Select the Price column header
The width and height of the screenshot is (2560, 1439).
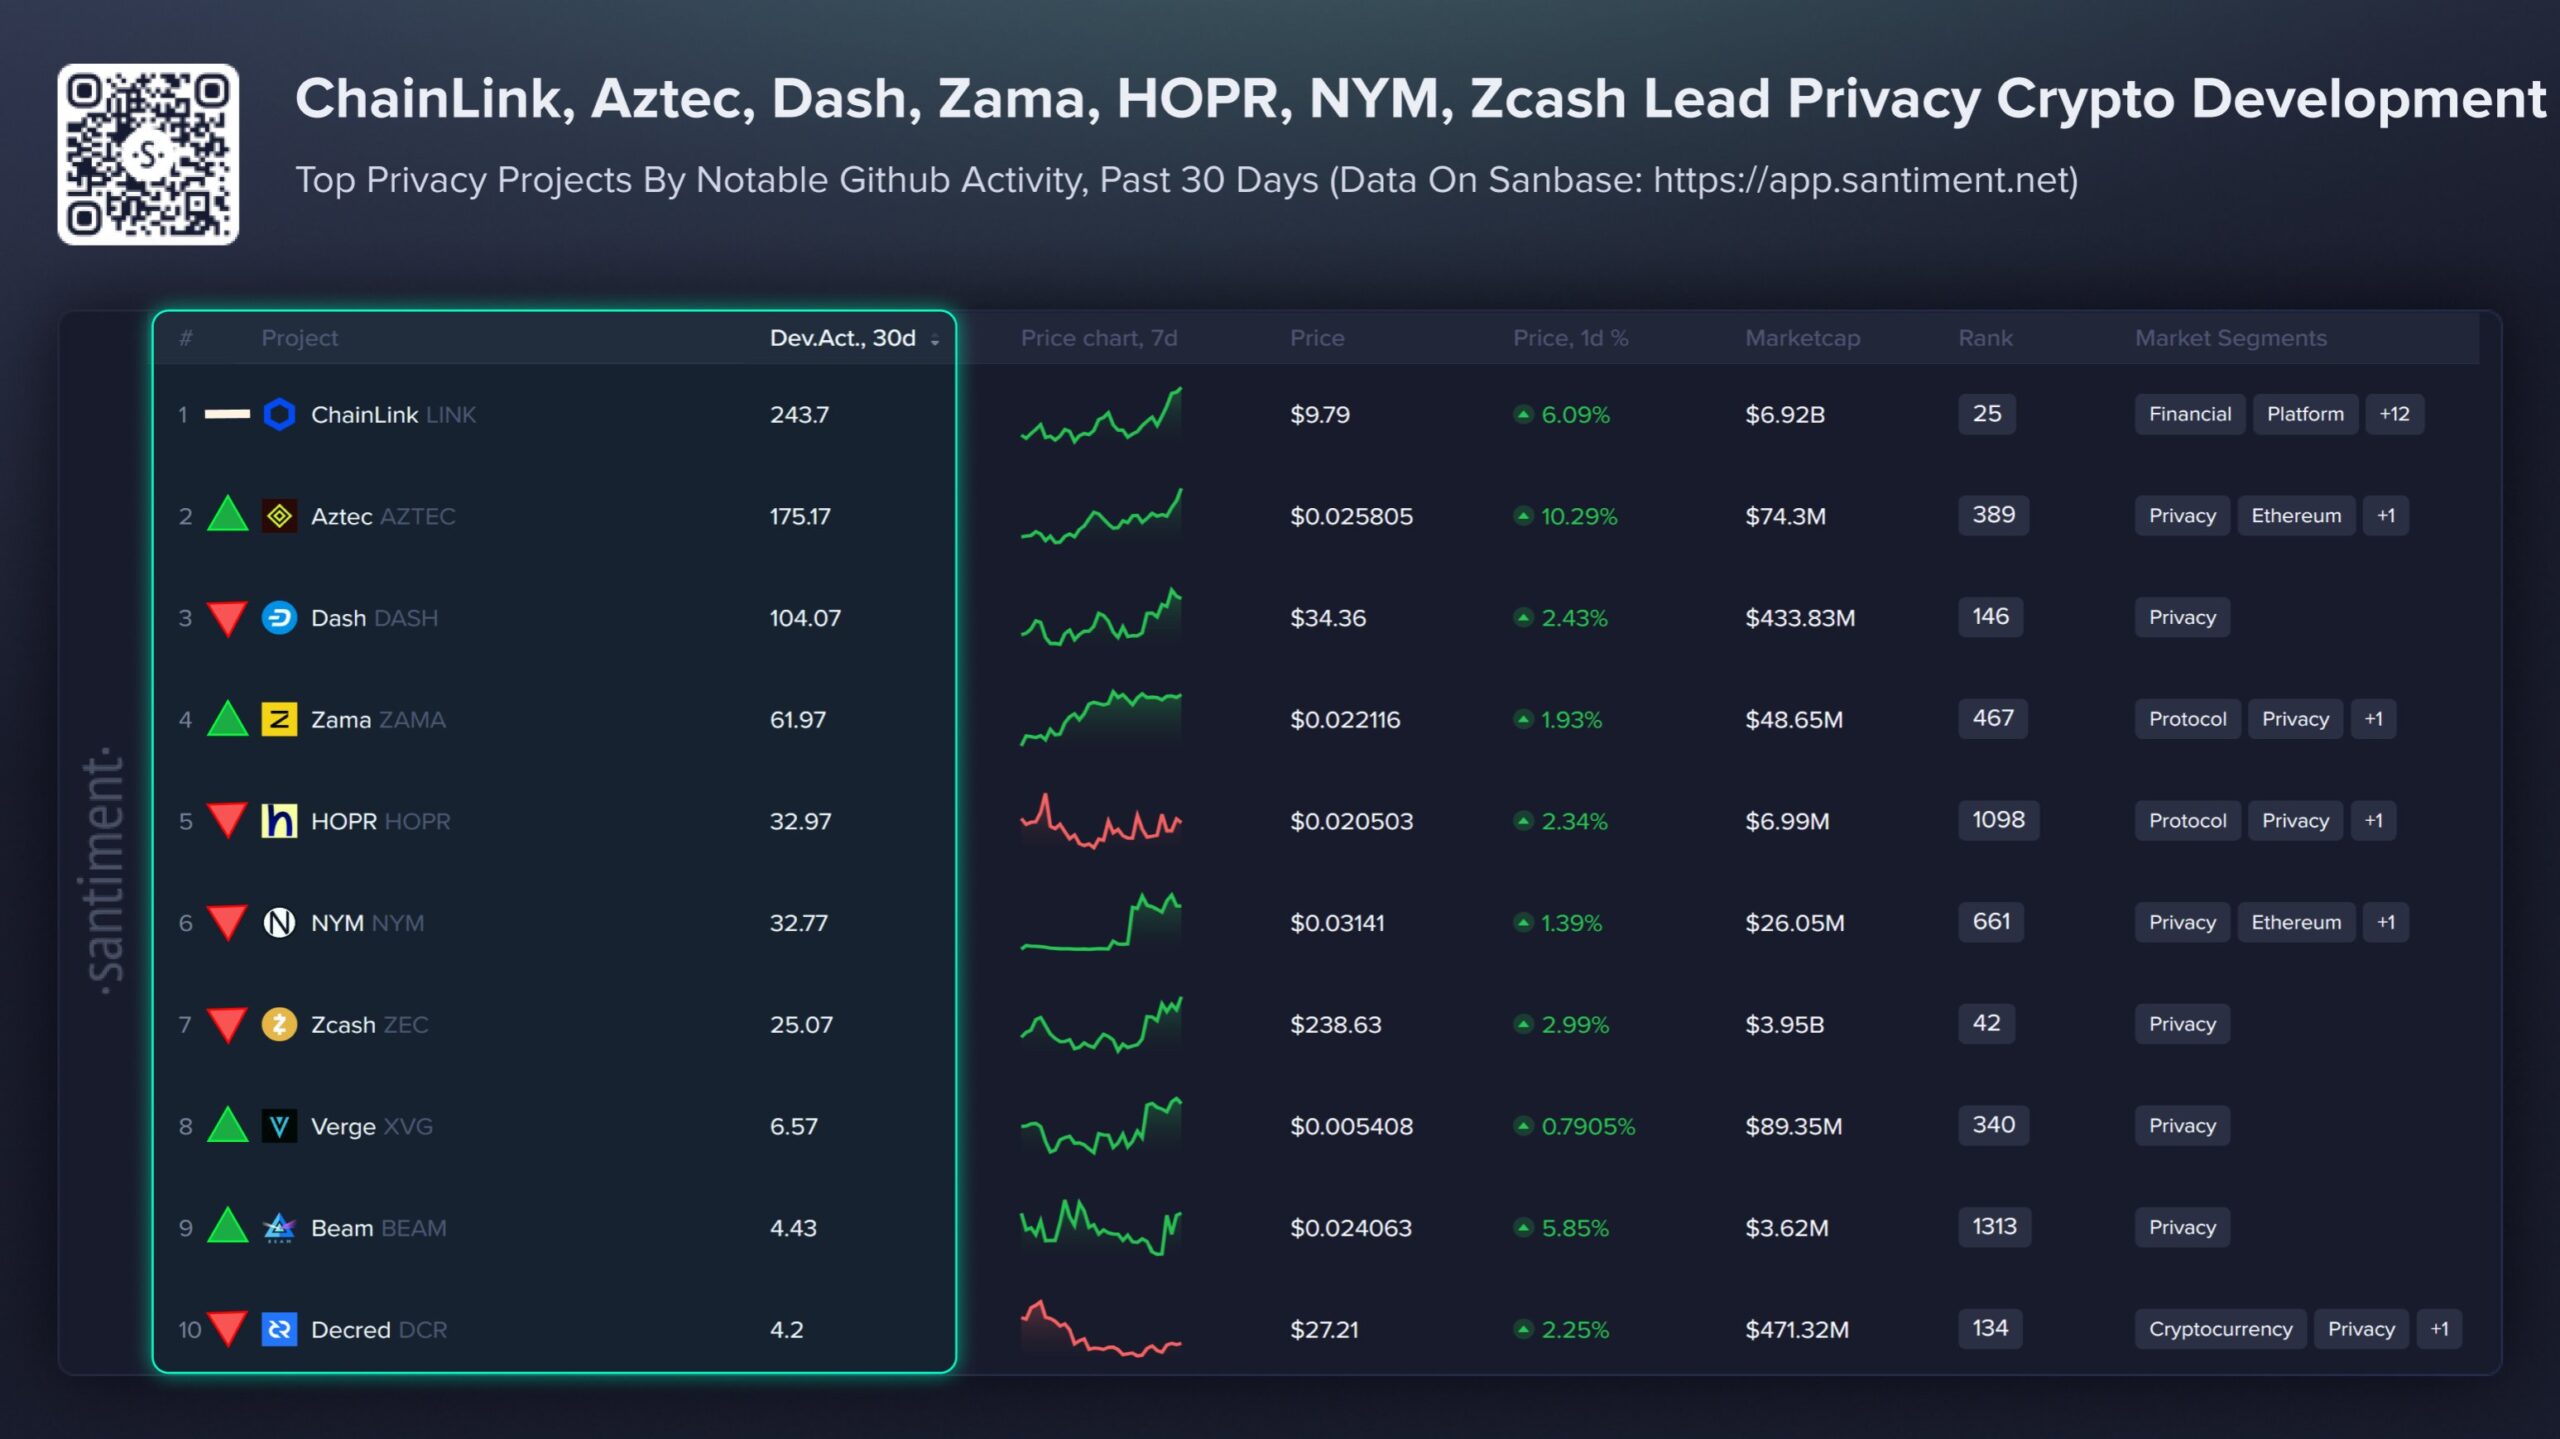(1318, 338)
